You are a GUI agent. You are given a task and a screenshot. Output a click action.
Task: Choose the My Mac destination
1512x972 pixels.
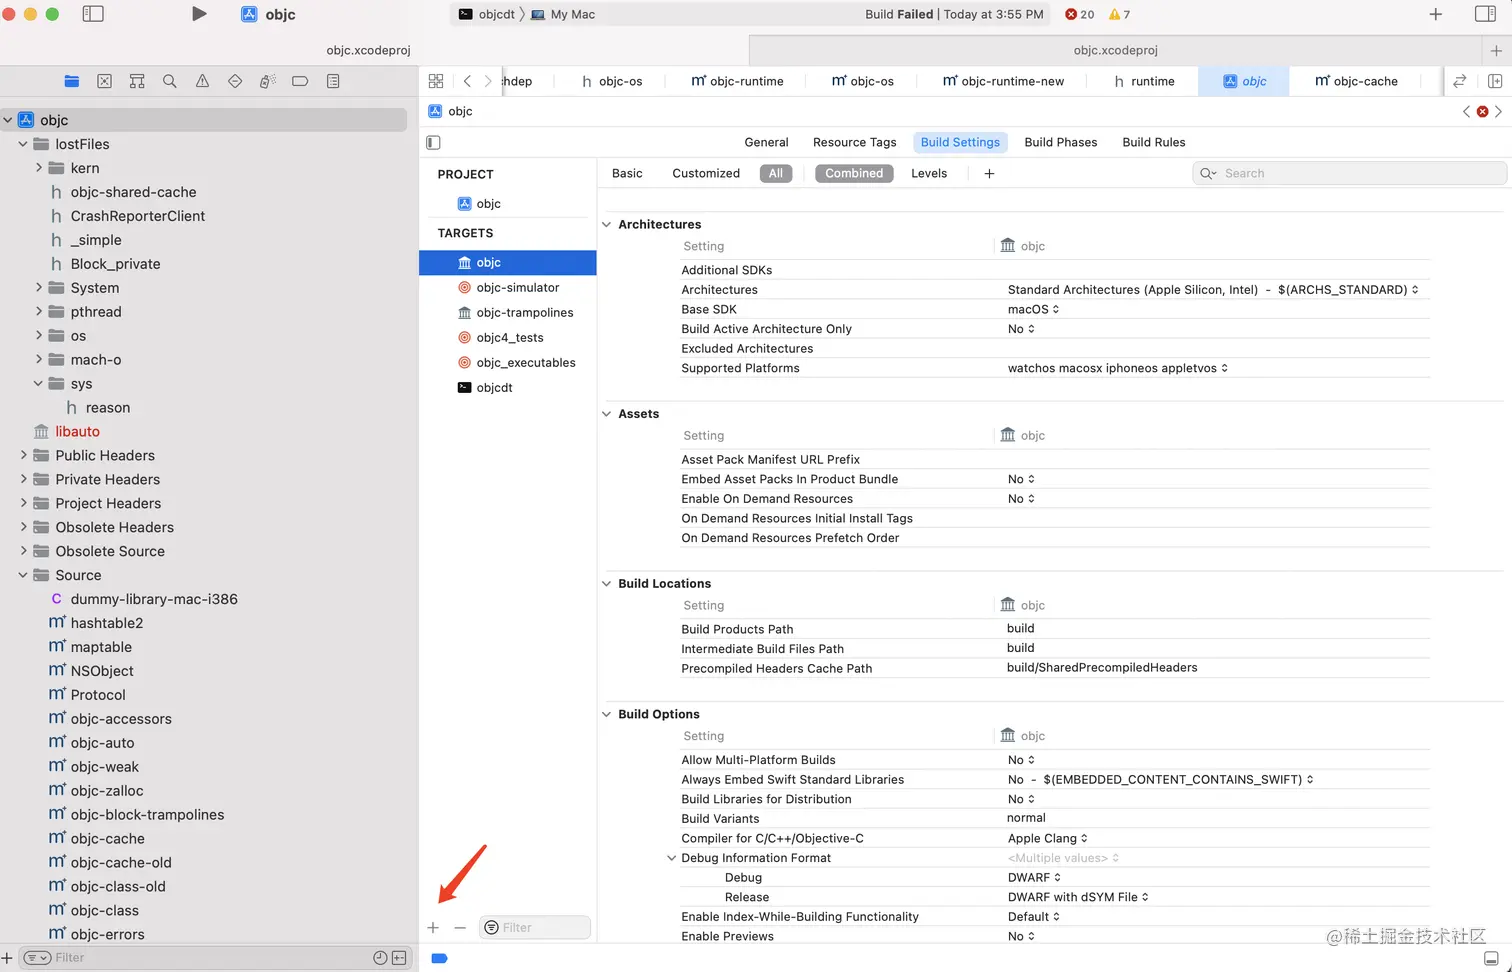tap(563, 14)
